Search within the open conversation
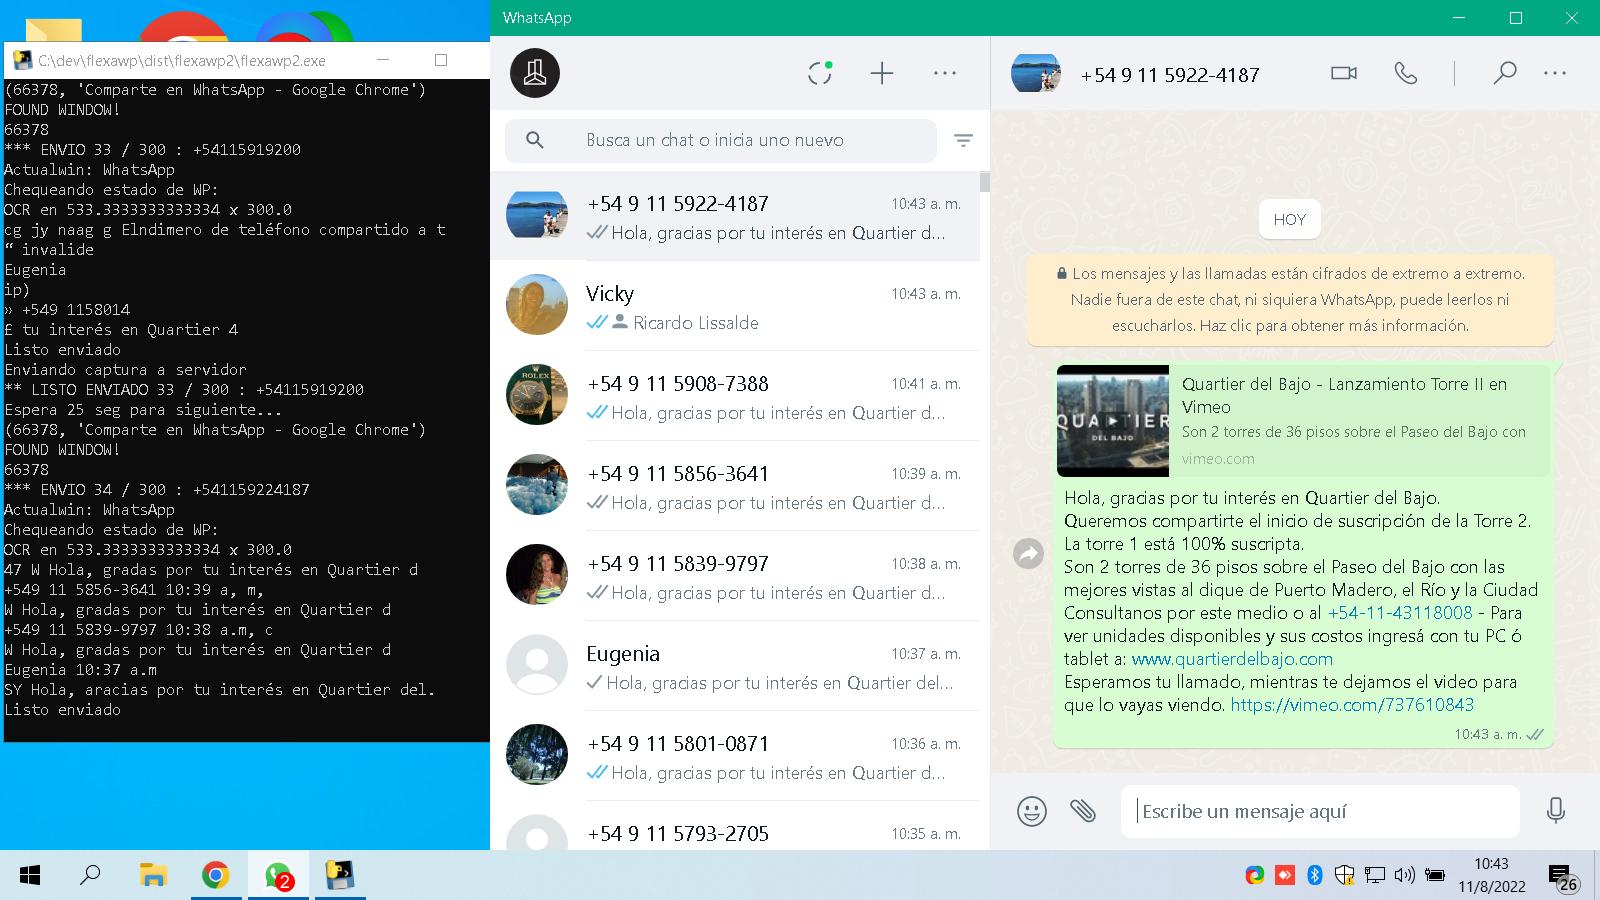Image resolution: width=1600 pixels, height=900 pixels. pyautogui.click(x=1505, y=73)
